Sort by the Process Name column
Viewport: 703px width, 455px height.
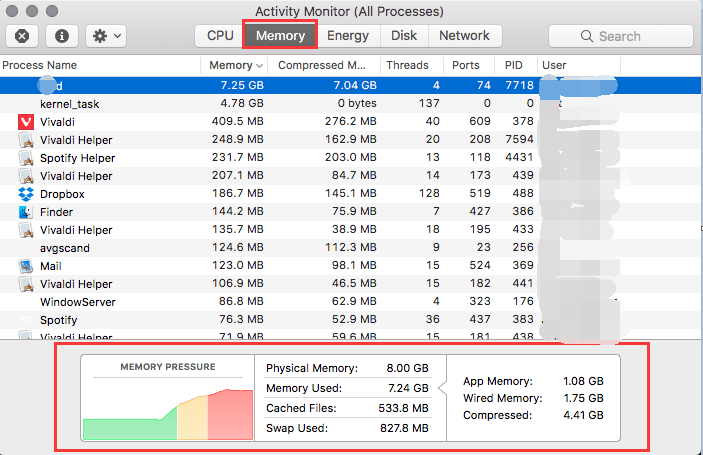click(x=39, y=65)
